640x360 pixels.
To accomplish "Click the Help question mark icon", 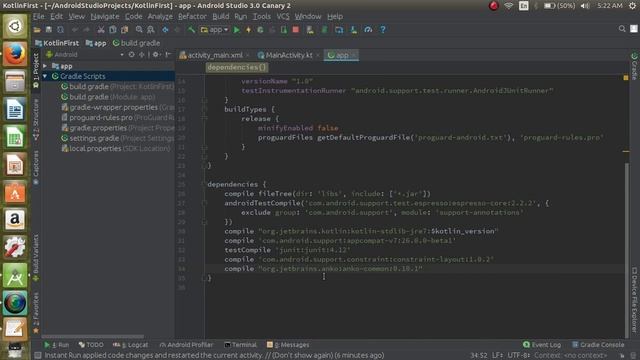I will tap(383, 30).
